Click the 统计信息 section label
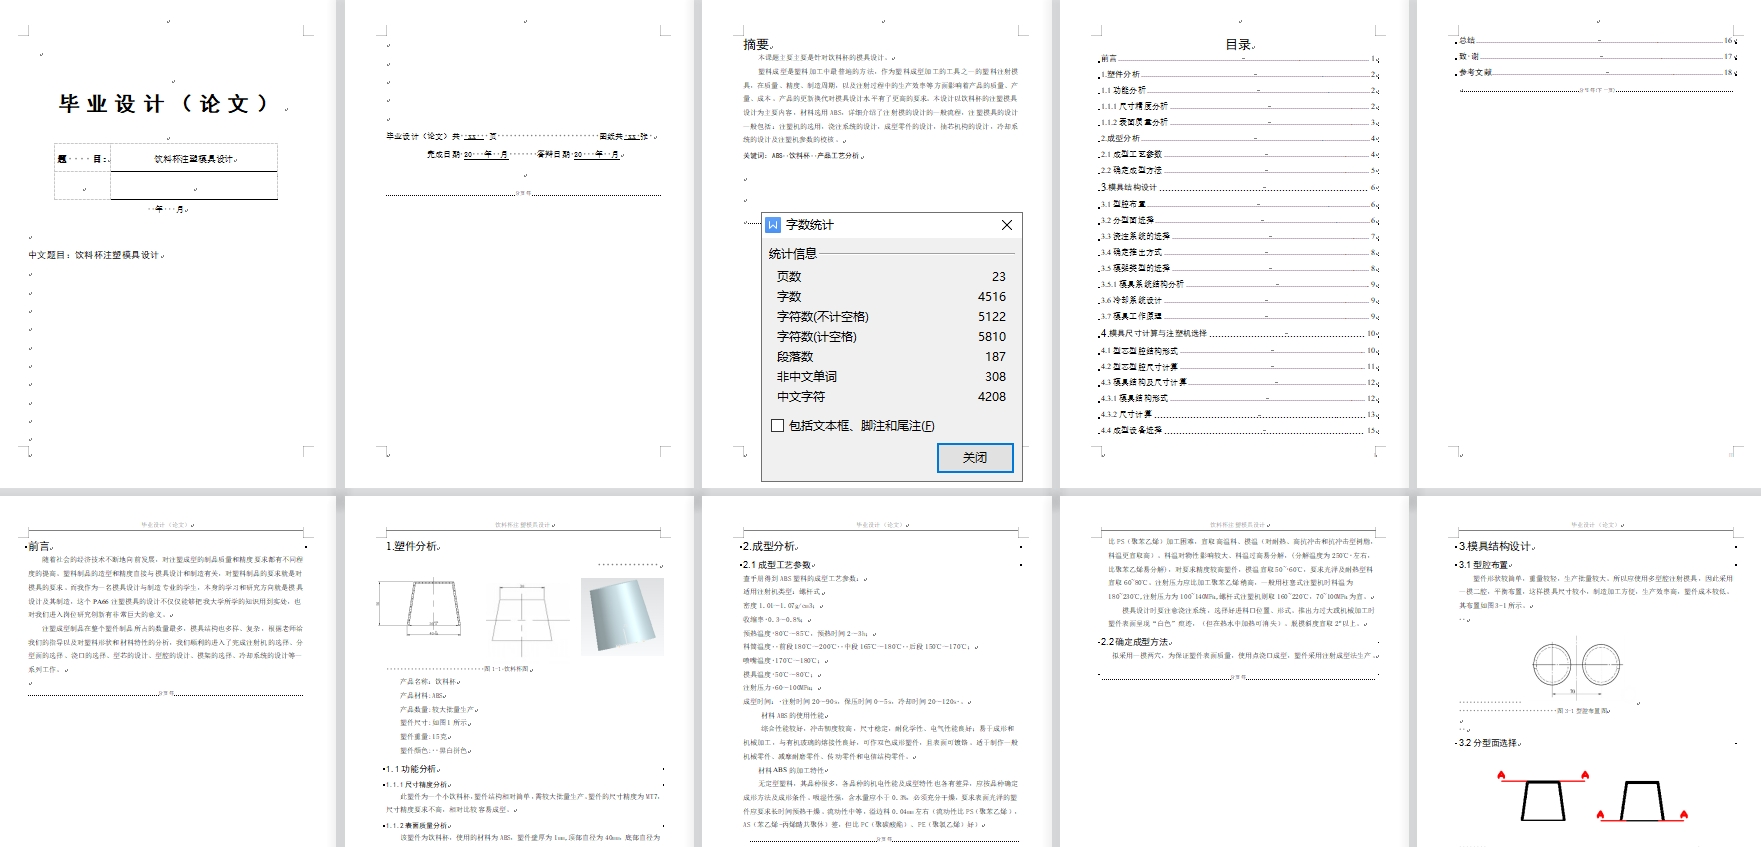Image resolution: width=1761 pixels, height=847 pixels. [x=792, y=254]
